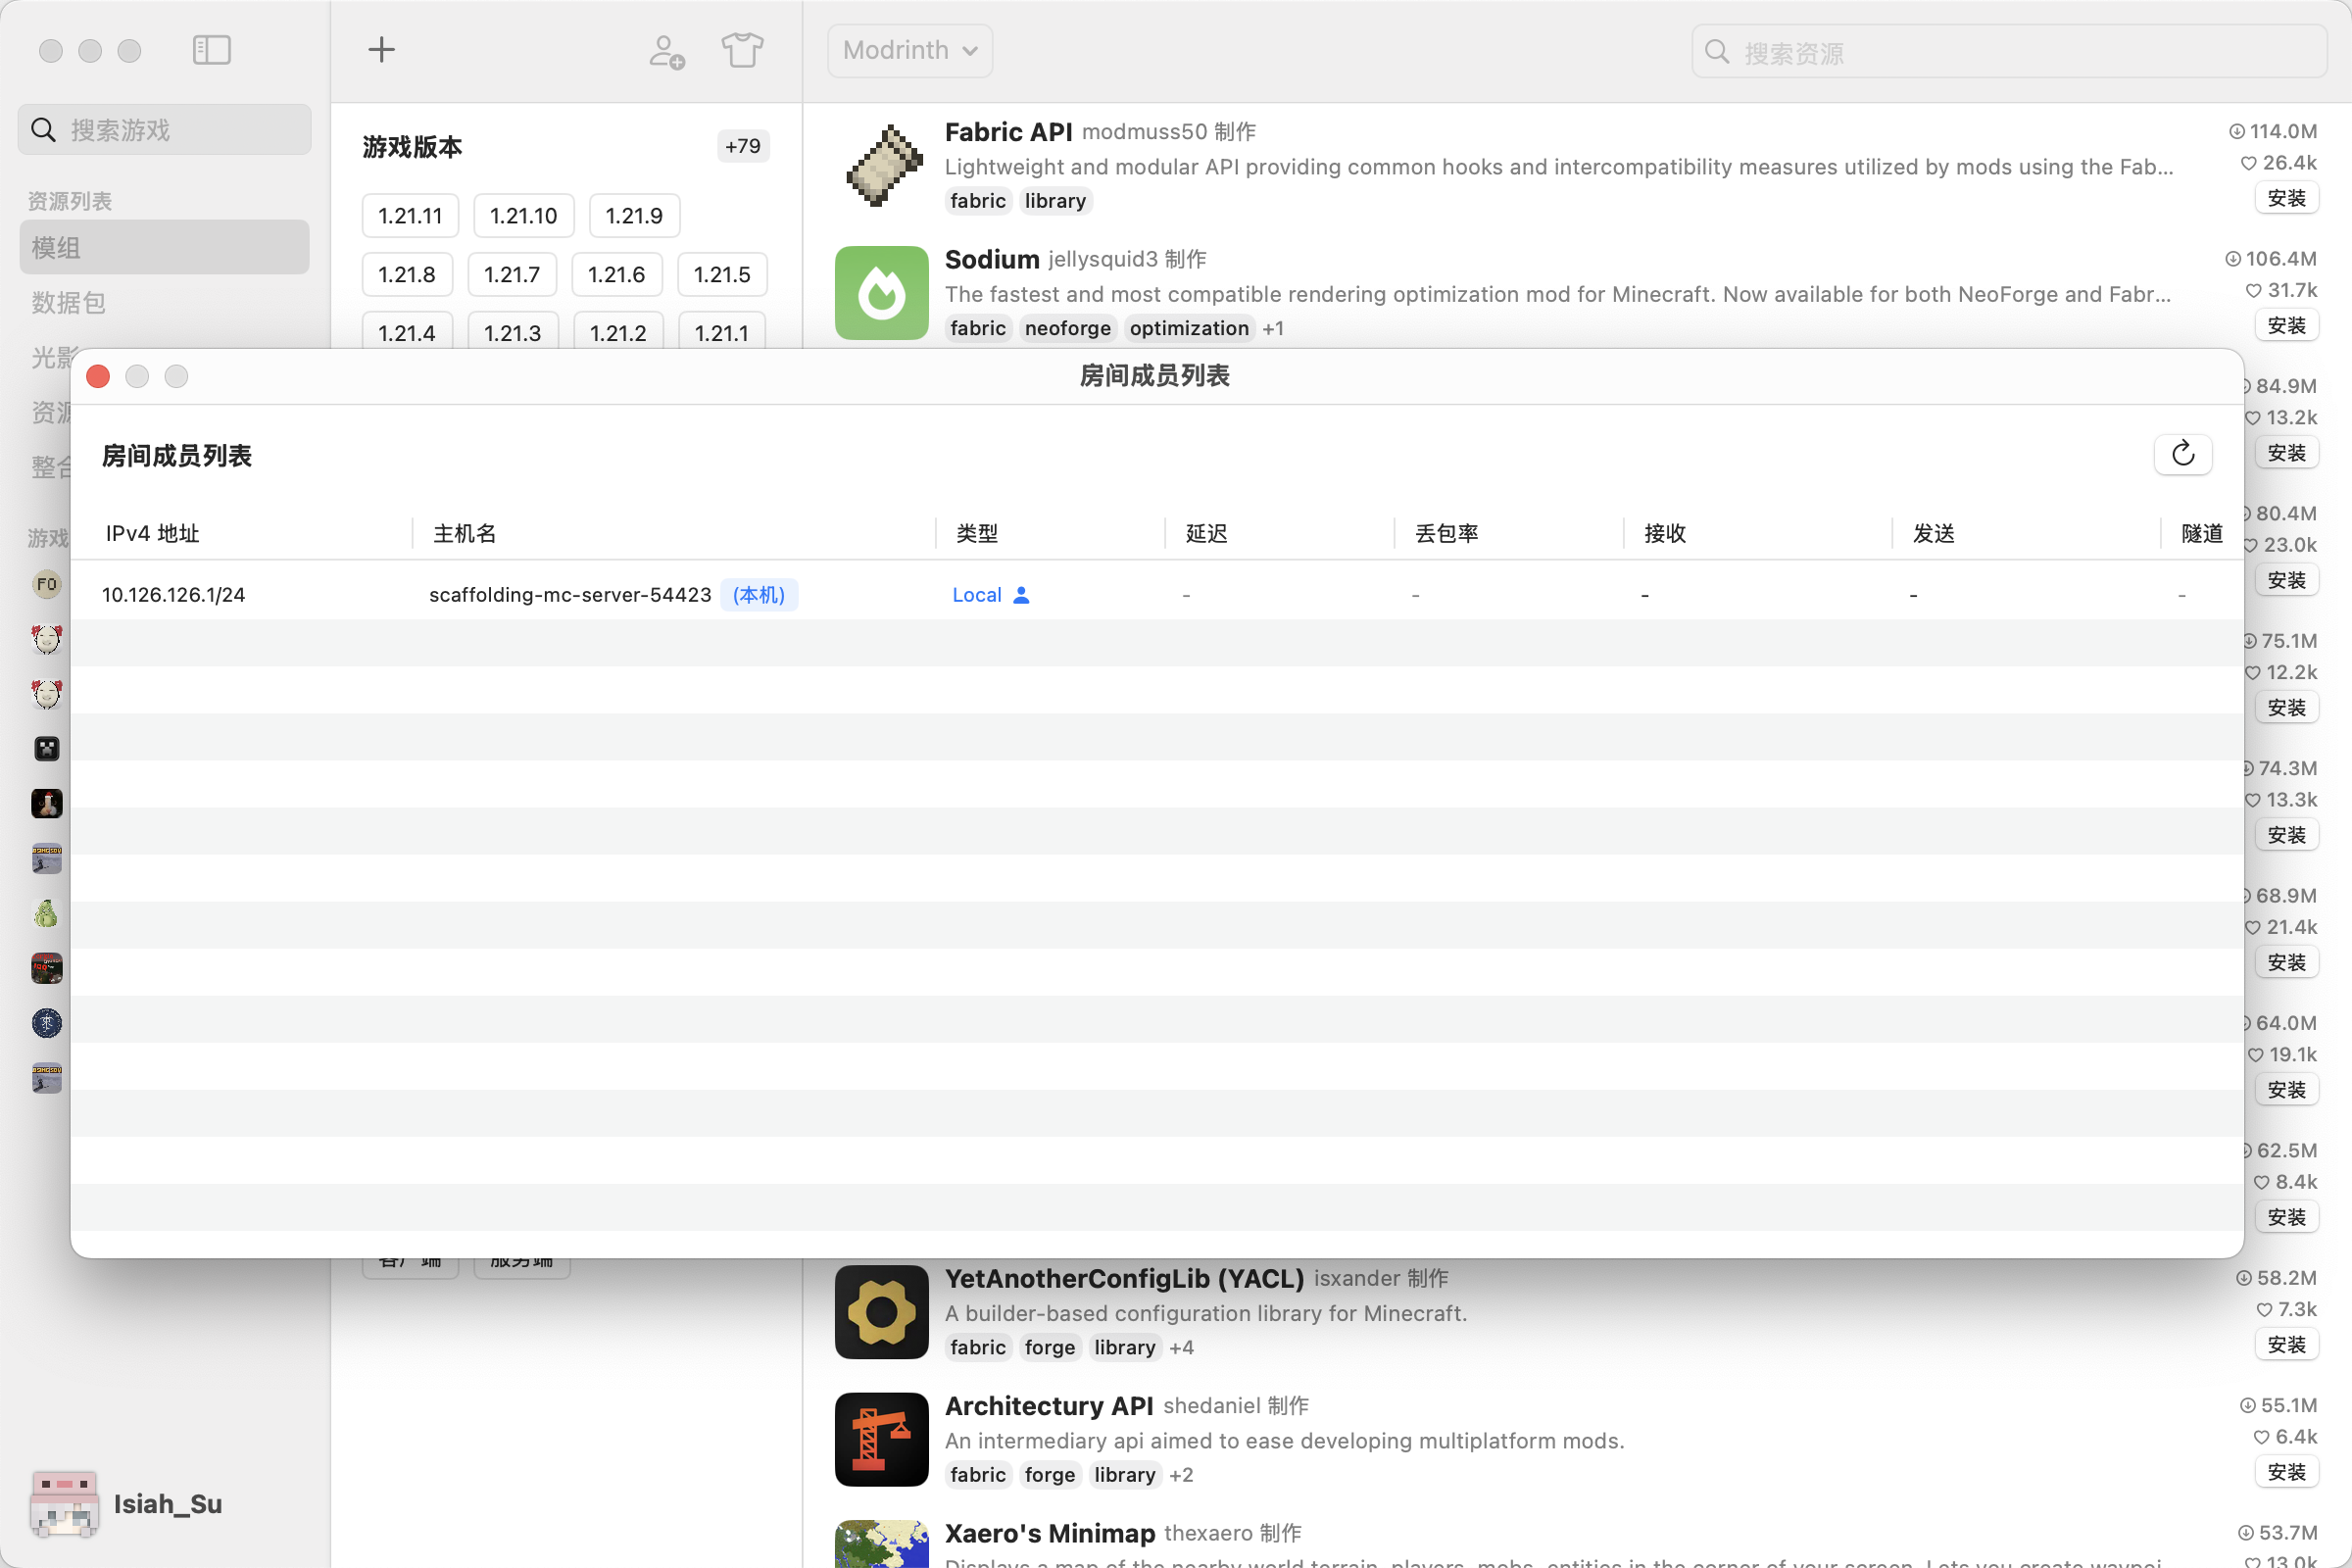Toggle the sidebar panel icon
The image size is (2352, 1568).
pyautogui.click(x=211, y=50)
